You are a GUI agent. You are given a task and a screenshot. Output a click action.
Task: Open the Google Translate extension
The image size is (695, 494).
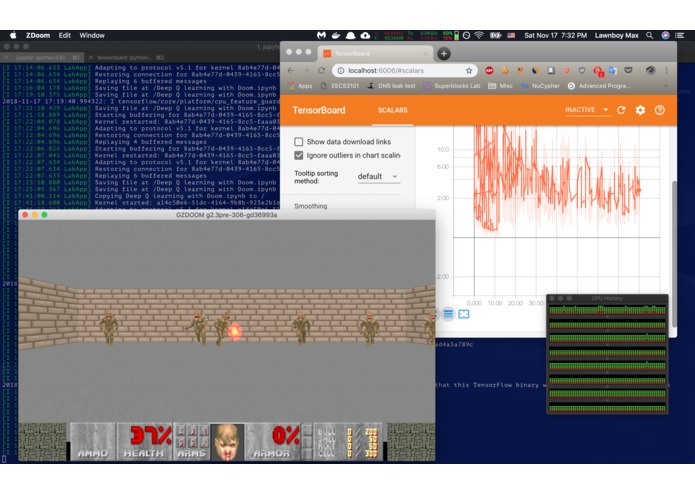(613, 70)
